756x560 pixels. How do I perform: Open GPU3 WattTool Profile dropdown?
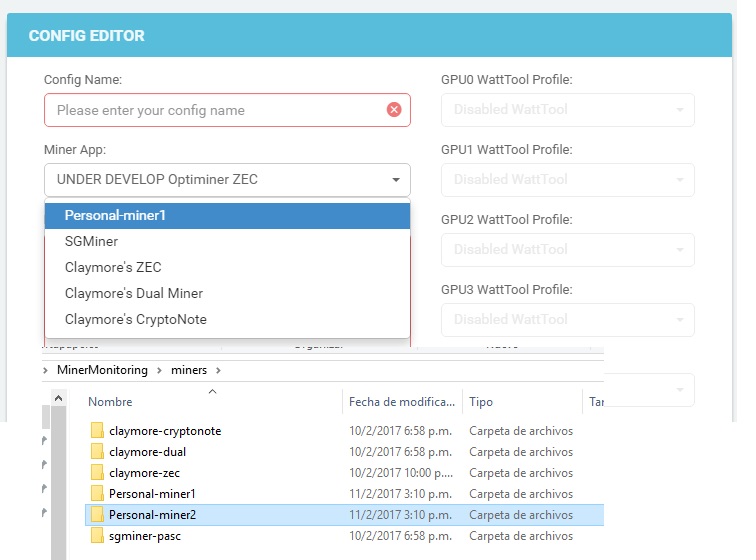(x=567, y=320)
